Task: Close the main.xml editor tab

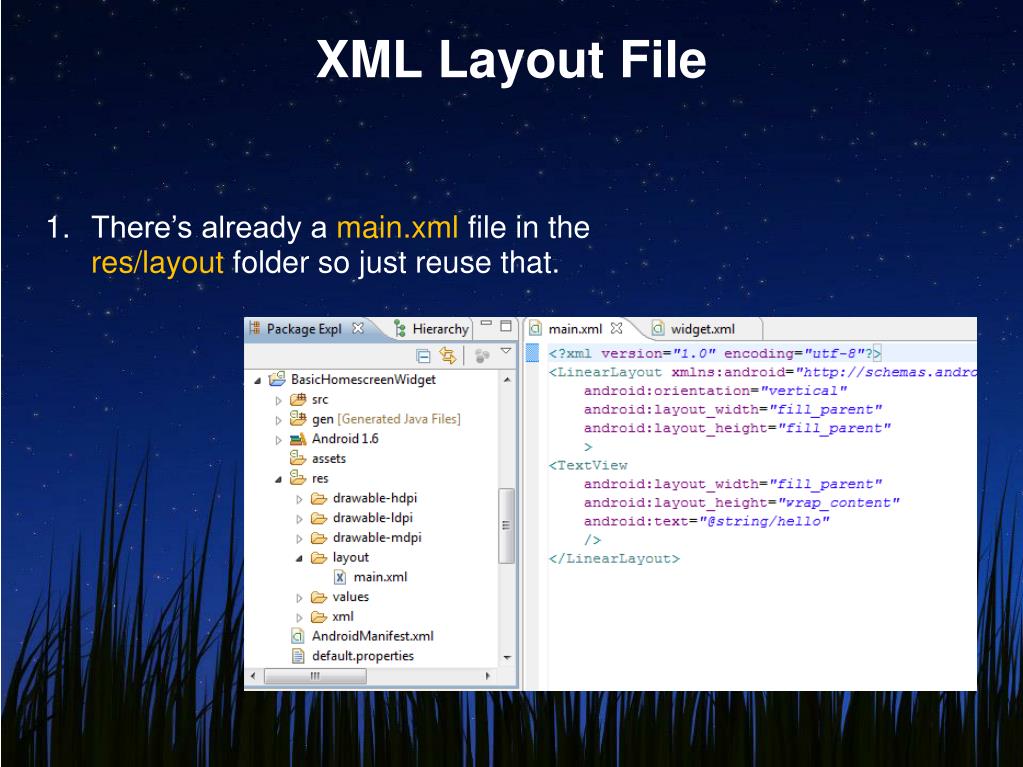Action: (617, 328)
